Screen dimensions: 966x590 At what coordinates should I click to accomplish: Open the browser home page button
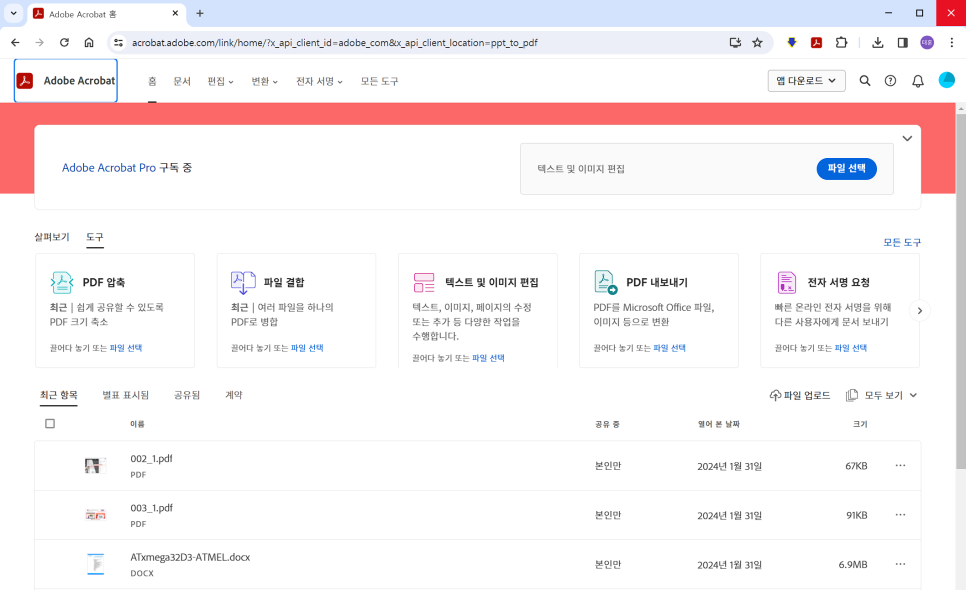[89, 42]
